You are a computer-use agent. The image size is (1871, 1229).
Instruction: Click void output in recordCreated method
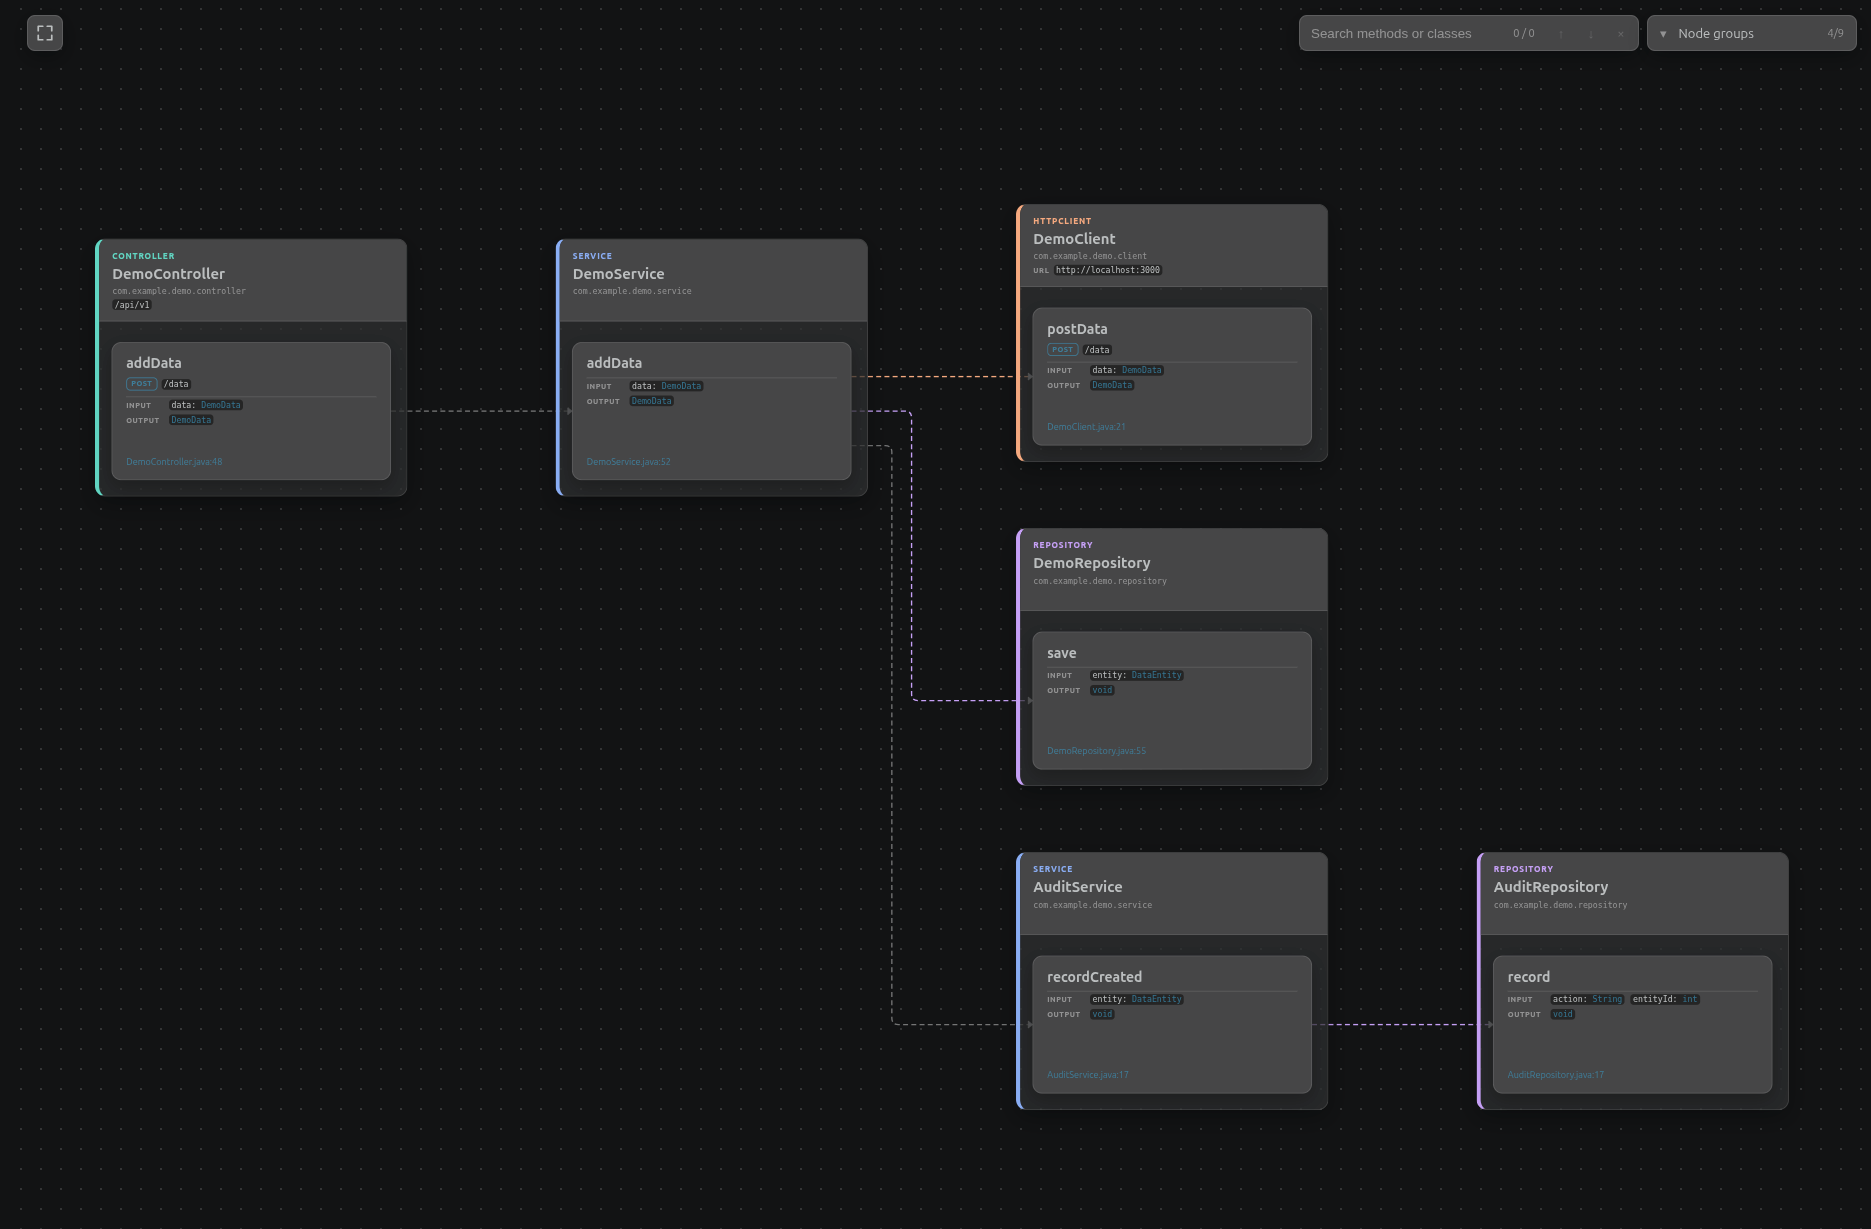[x=1102, y=1014]
